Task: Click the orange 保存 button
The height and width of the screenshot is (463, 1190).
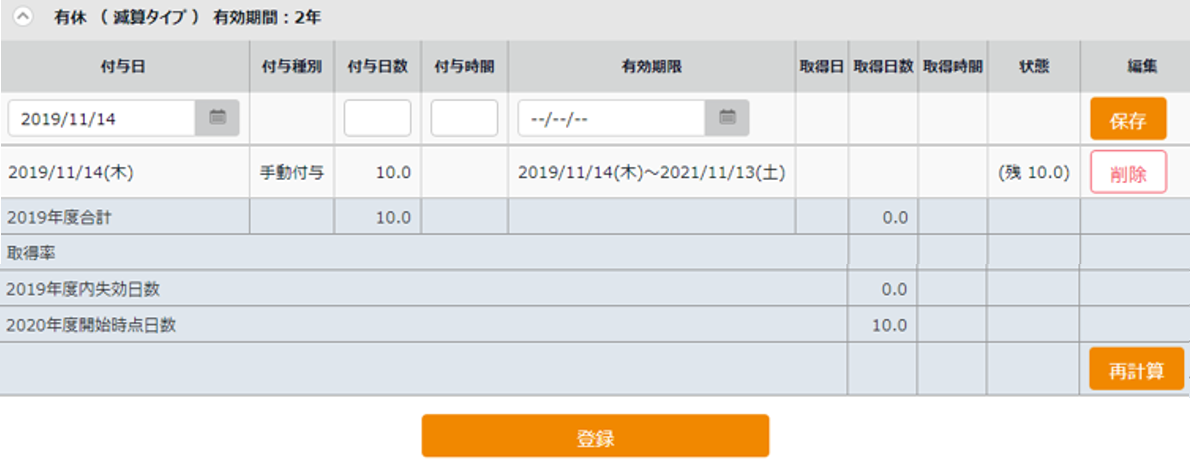Action: pyautogui.click(x=1128, y=119)
